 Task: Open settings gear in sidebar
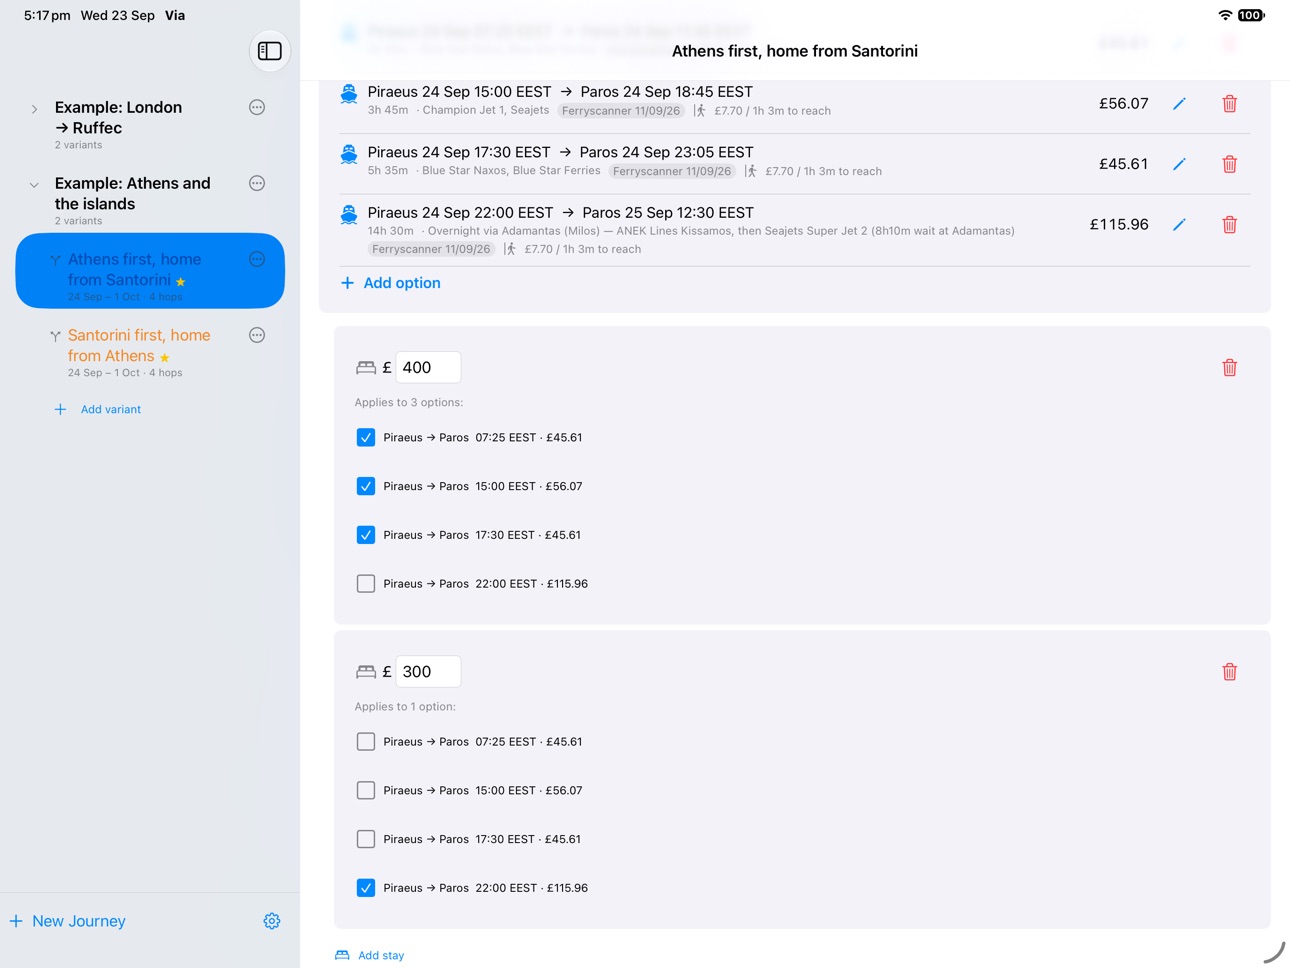272,921
